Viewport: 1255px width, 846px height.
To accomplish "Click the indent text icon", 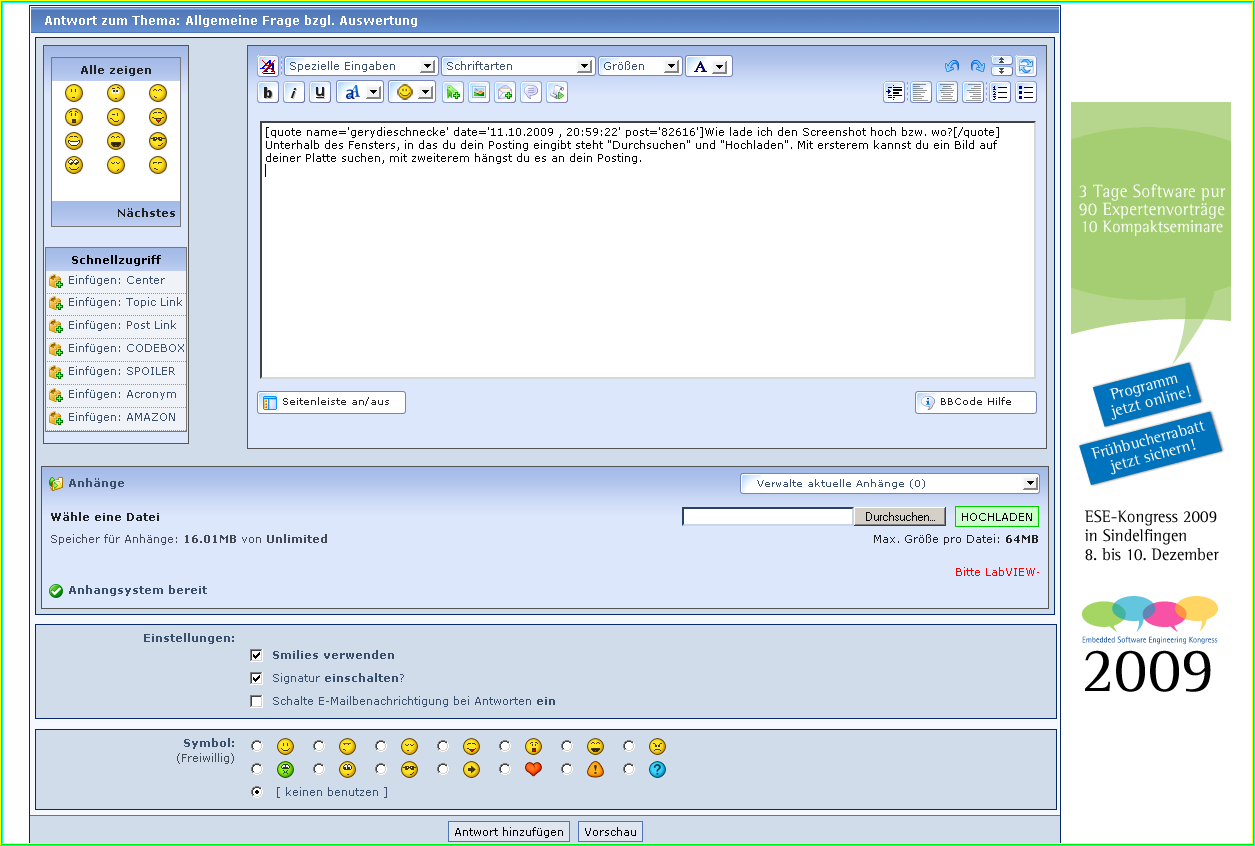I will [894, 92].
